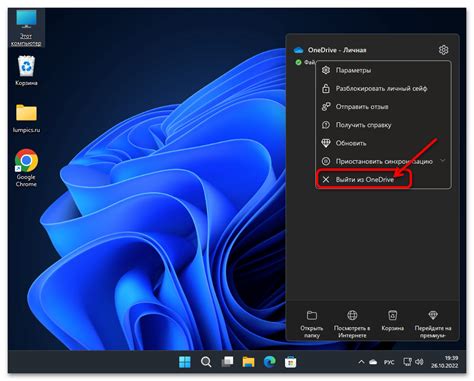Viewport: 474px width, 381px height.
Task: Click the OneDrive cloud logo in header
Action: [298, 50]
